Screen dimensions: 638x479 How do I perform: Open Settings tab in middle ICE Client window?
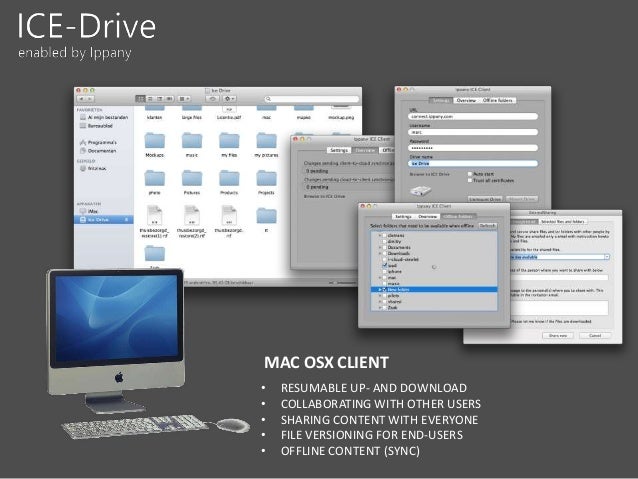(339, 150)
